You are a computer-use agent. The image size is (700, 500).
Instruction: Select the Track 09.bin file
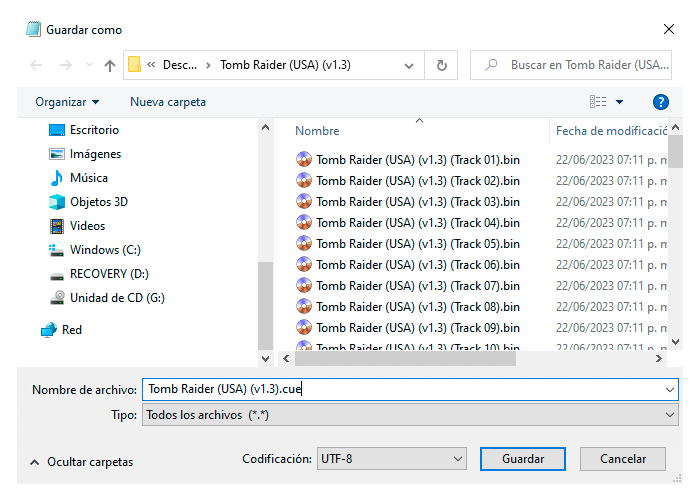[x=418, y=328]
